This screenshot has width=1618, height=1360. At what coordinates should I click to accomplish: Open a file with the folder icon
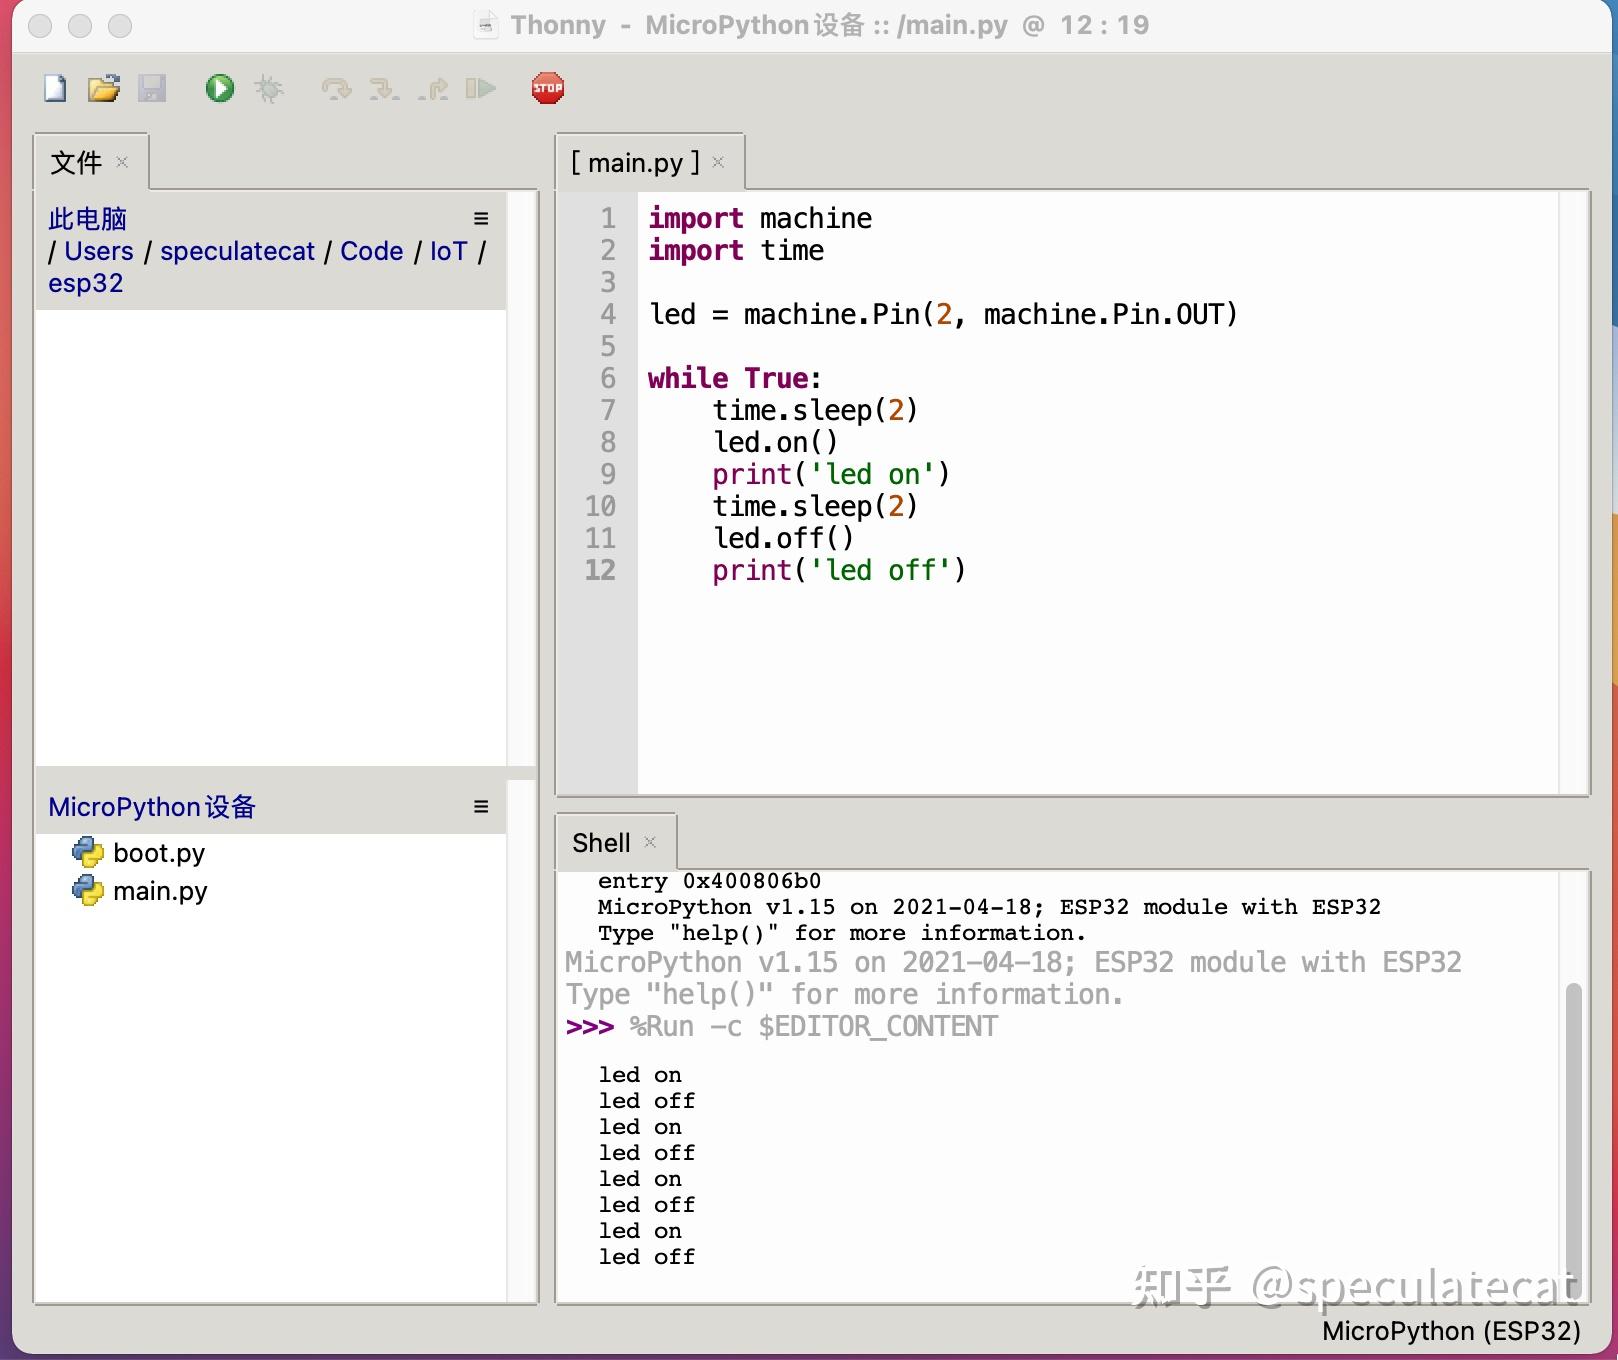103,89
